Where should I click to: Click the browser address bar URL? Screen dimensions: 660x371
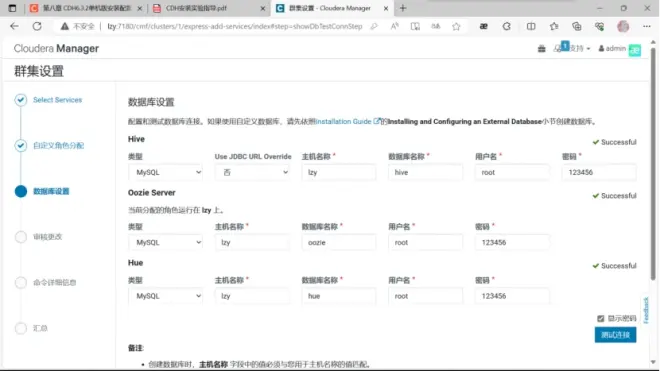[234, 26]
